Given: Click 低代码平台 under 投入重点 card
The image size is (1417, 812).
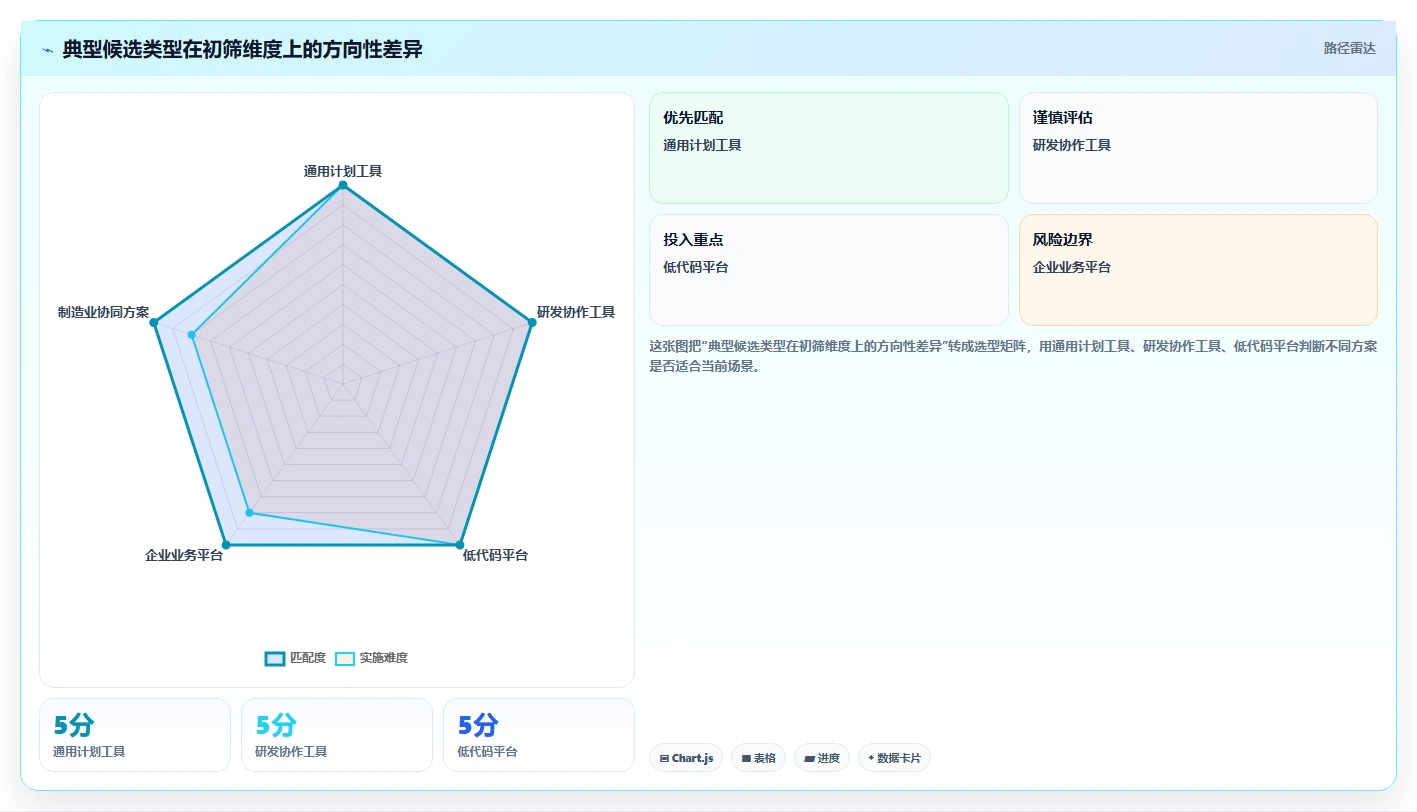Looking at the screenshot, I should (696, 267).
